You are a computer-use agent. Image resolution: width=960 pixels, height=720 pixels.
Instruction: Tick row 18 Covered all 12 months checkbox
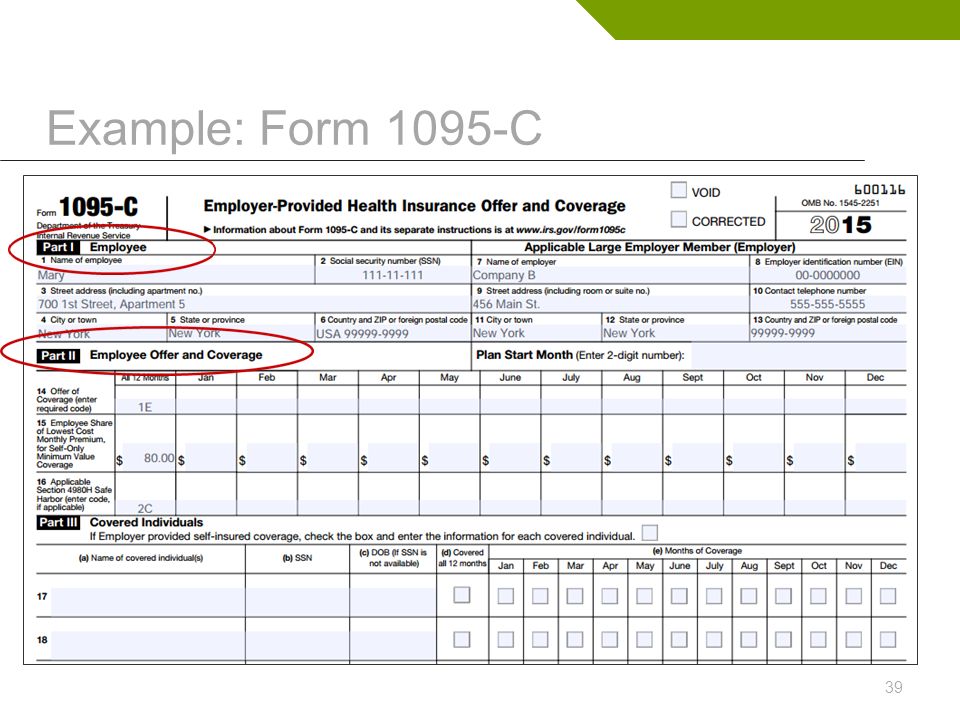(462, 639)
